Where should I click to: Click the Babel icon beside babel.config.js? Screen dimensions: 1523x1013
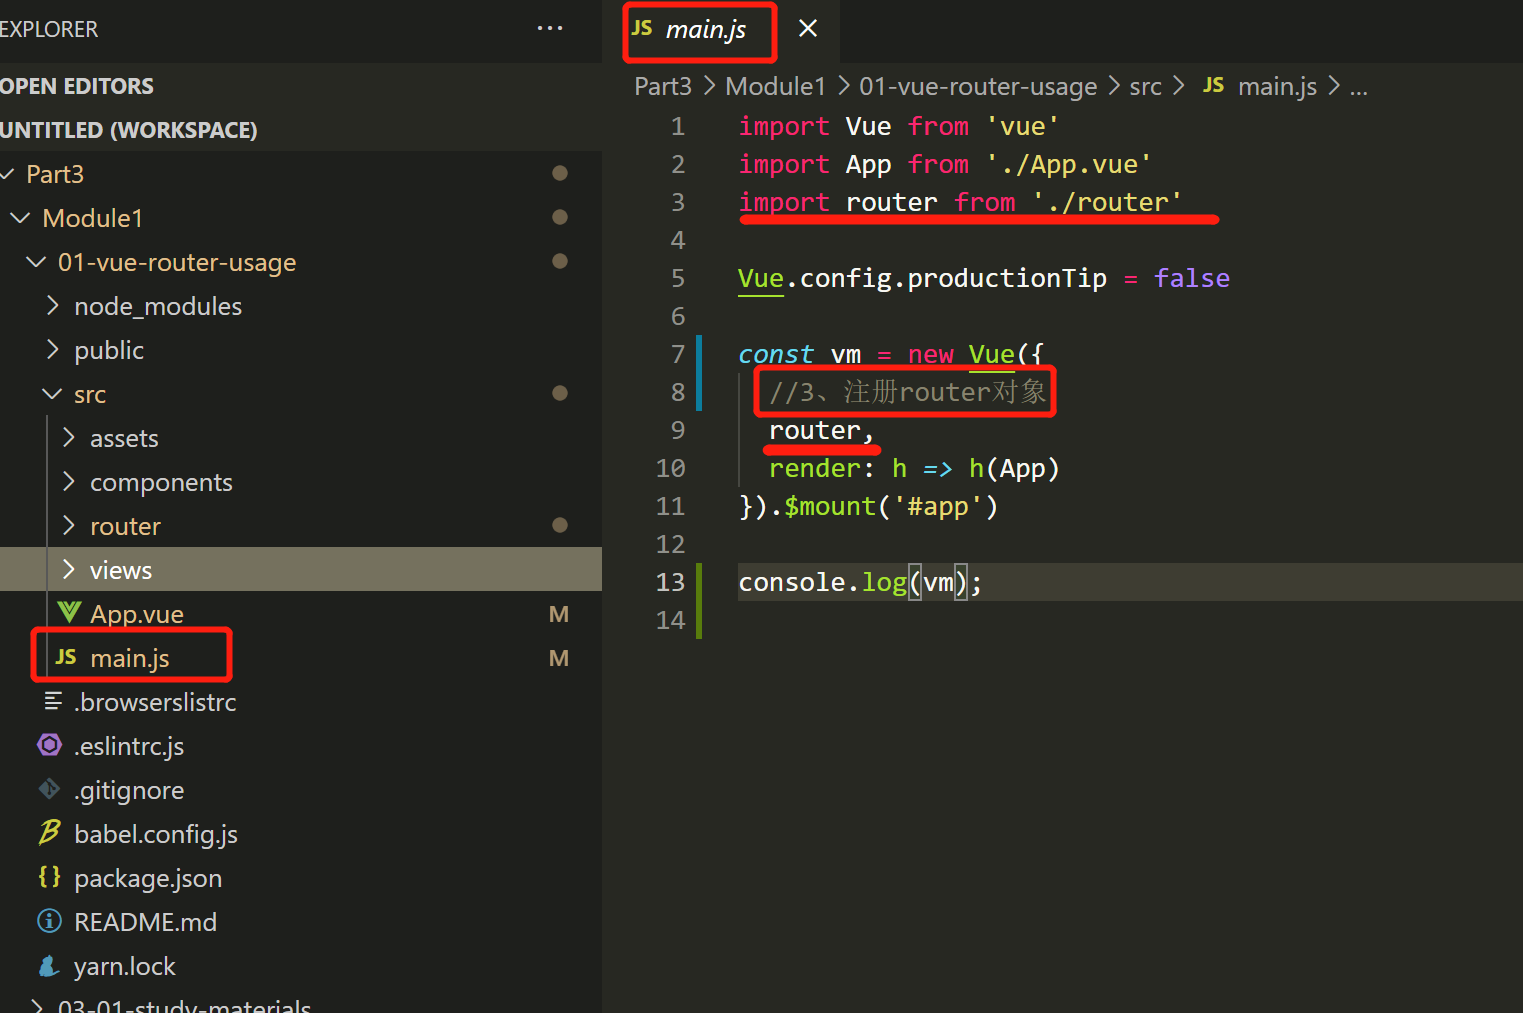click(49, 832)
